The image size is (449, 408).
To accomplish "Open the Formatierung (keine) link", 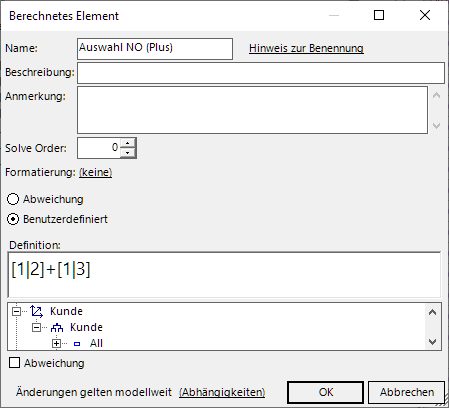I will tap(95, 172).
